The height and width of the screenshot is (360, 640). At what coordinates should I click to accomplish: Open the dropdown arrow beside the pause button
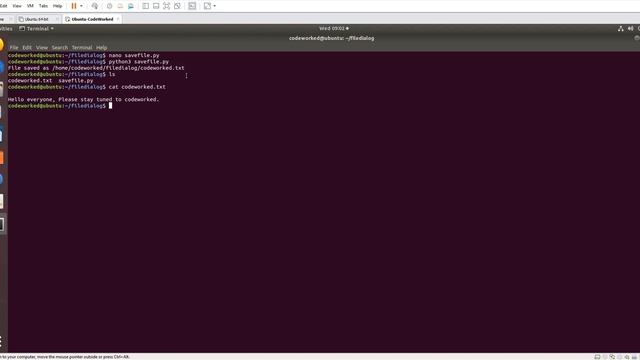(81, 6)
